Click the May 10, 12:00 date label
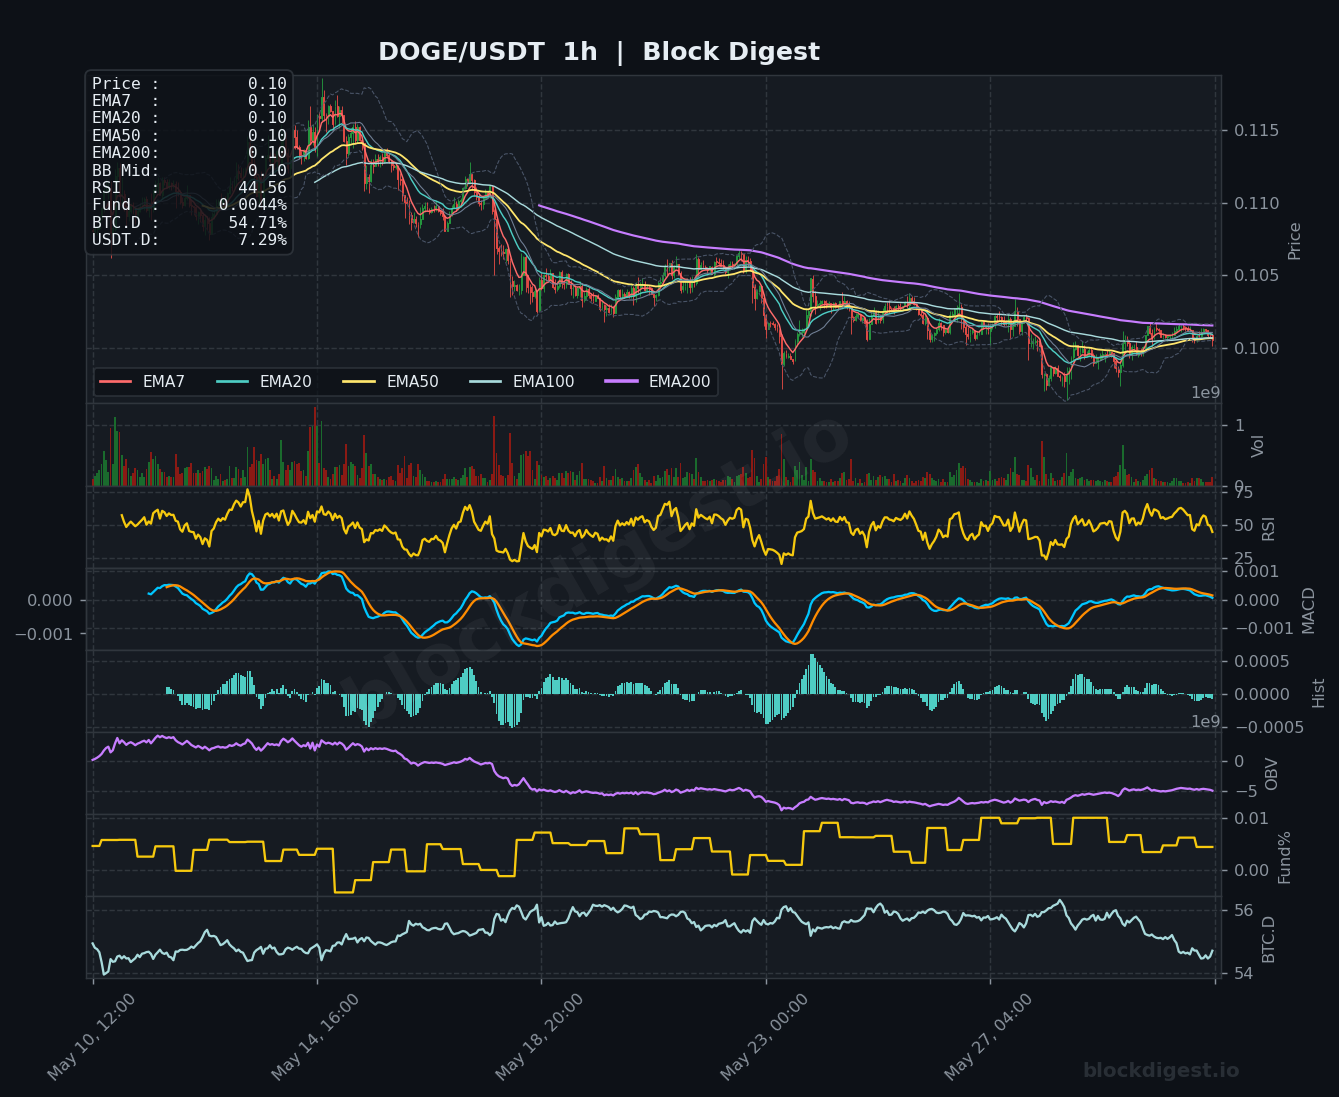1339x1097 pixels. point(91,1037)
